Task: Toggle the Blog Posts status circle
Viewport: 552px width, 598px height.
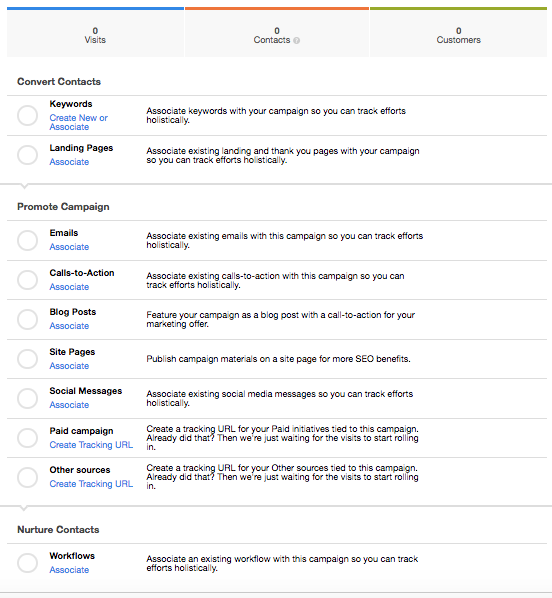Action: [x=27, y=319]
